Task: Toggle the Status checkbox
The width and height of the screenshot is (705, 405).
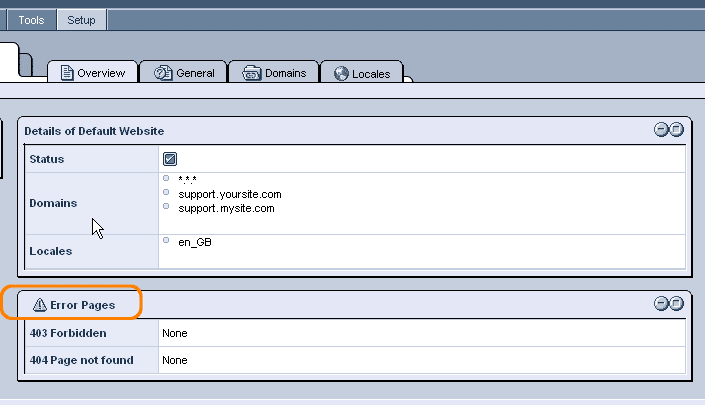Action: pyautogui.click(x=170, y=159)
